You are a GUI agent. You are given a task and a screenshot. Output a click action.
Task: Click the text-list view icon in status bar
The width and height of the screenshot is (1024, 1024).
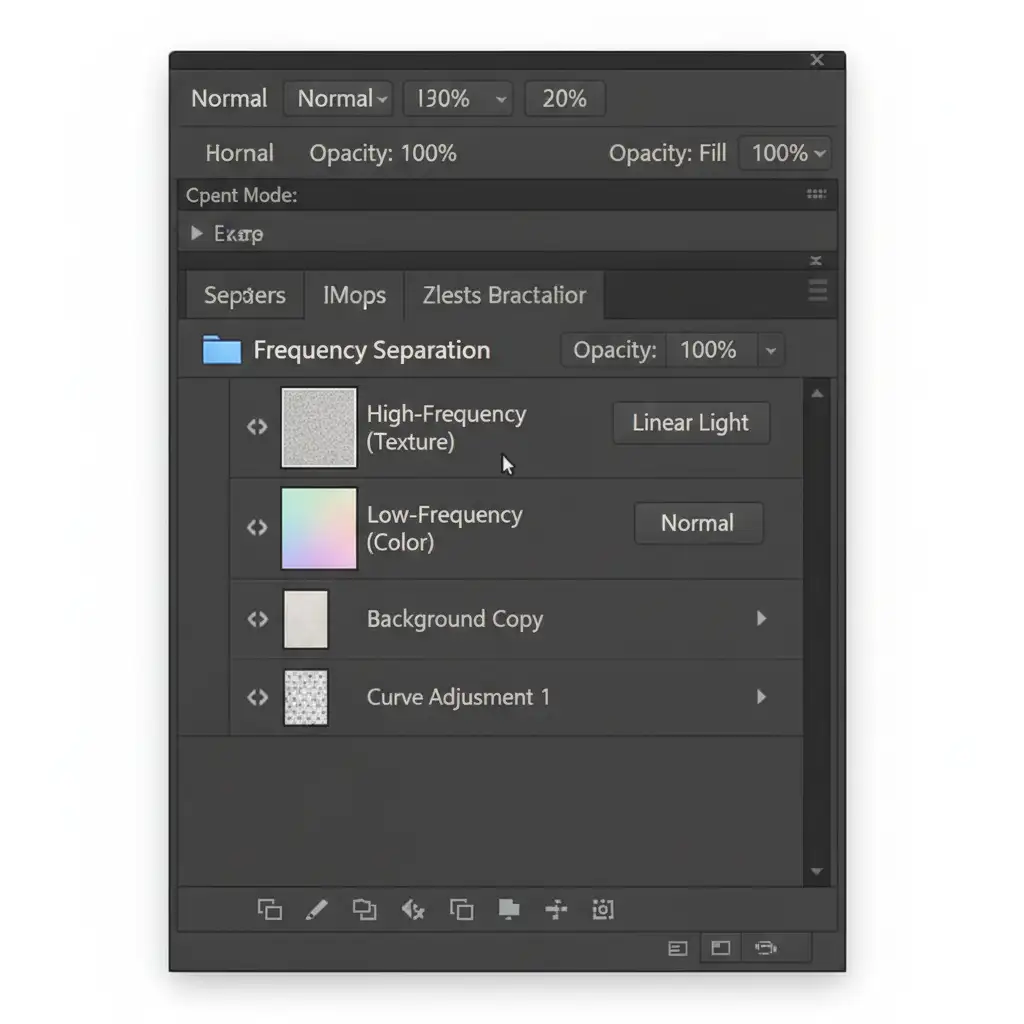[x=678, y=948]
